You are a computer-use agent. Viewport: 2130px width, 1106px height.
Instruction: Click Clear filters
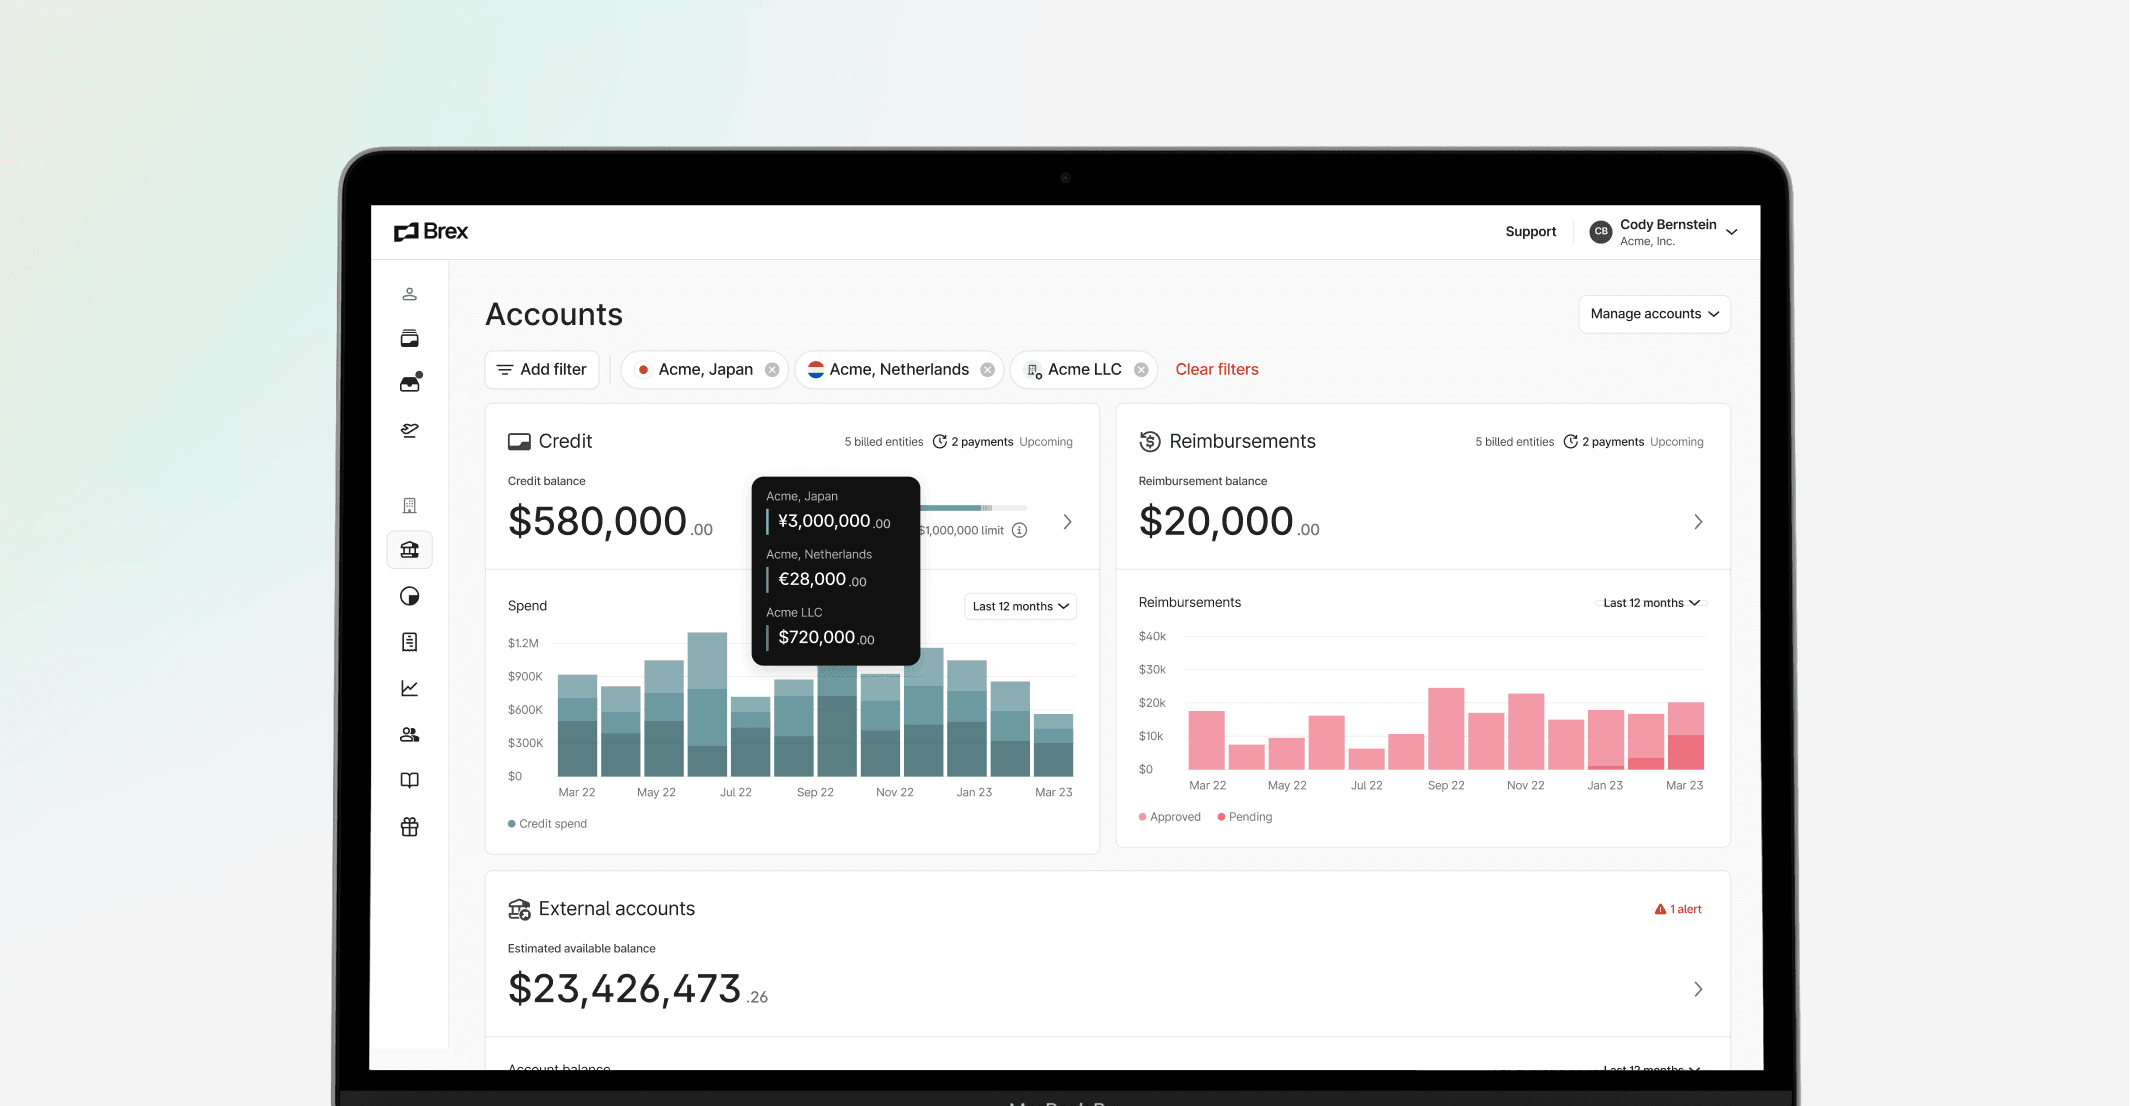pos(1217,370)
